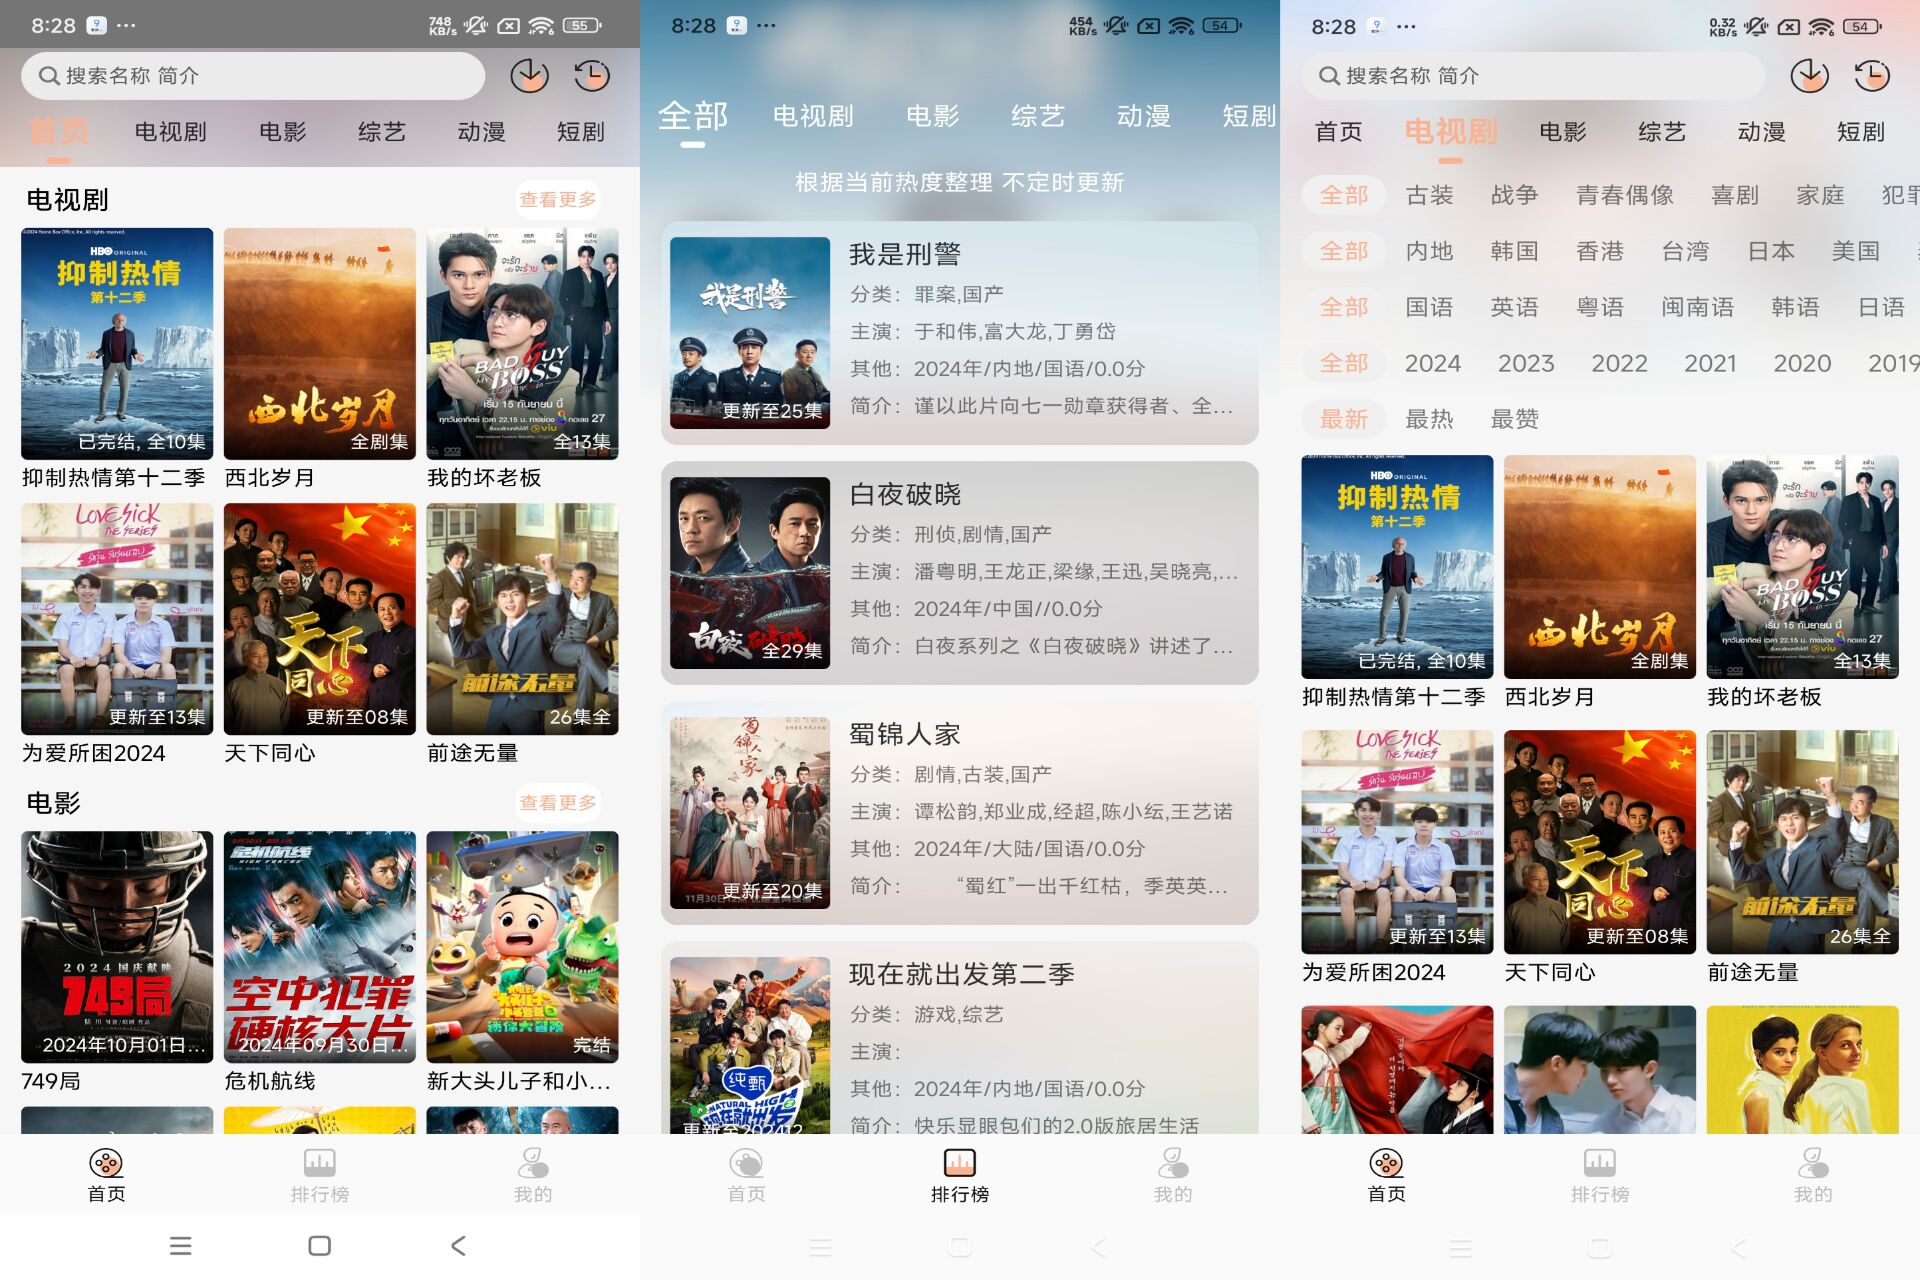The height and width of the screenshot is (1280, 1920).
Task: Open 749局 movie poster
Action: (117, 947)
